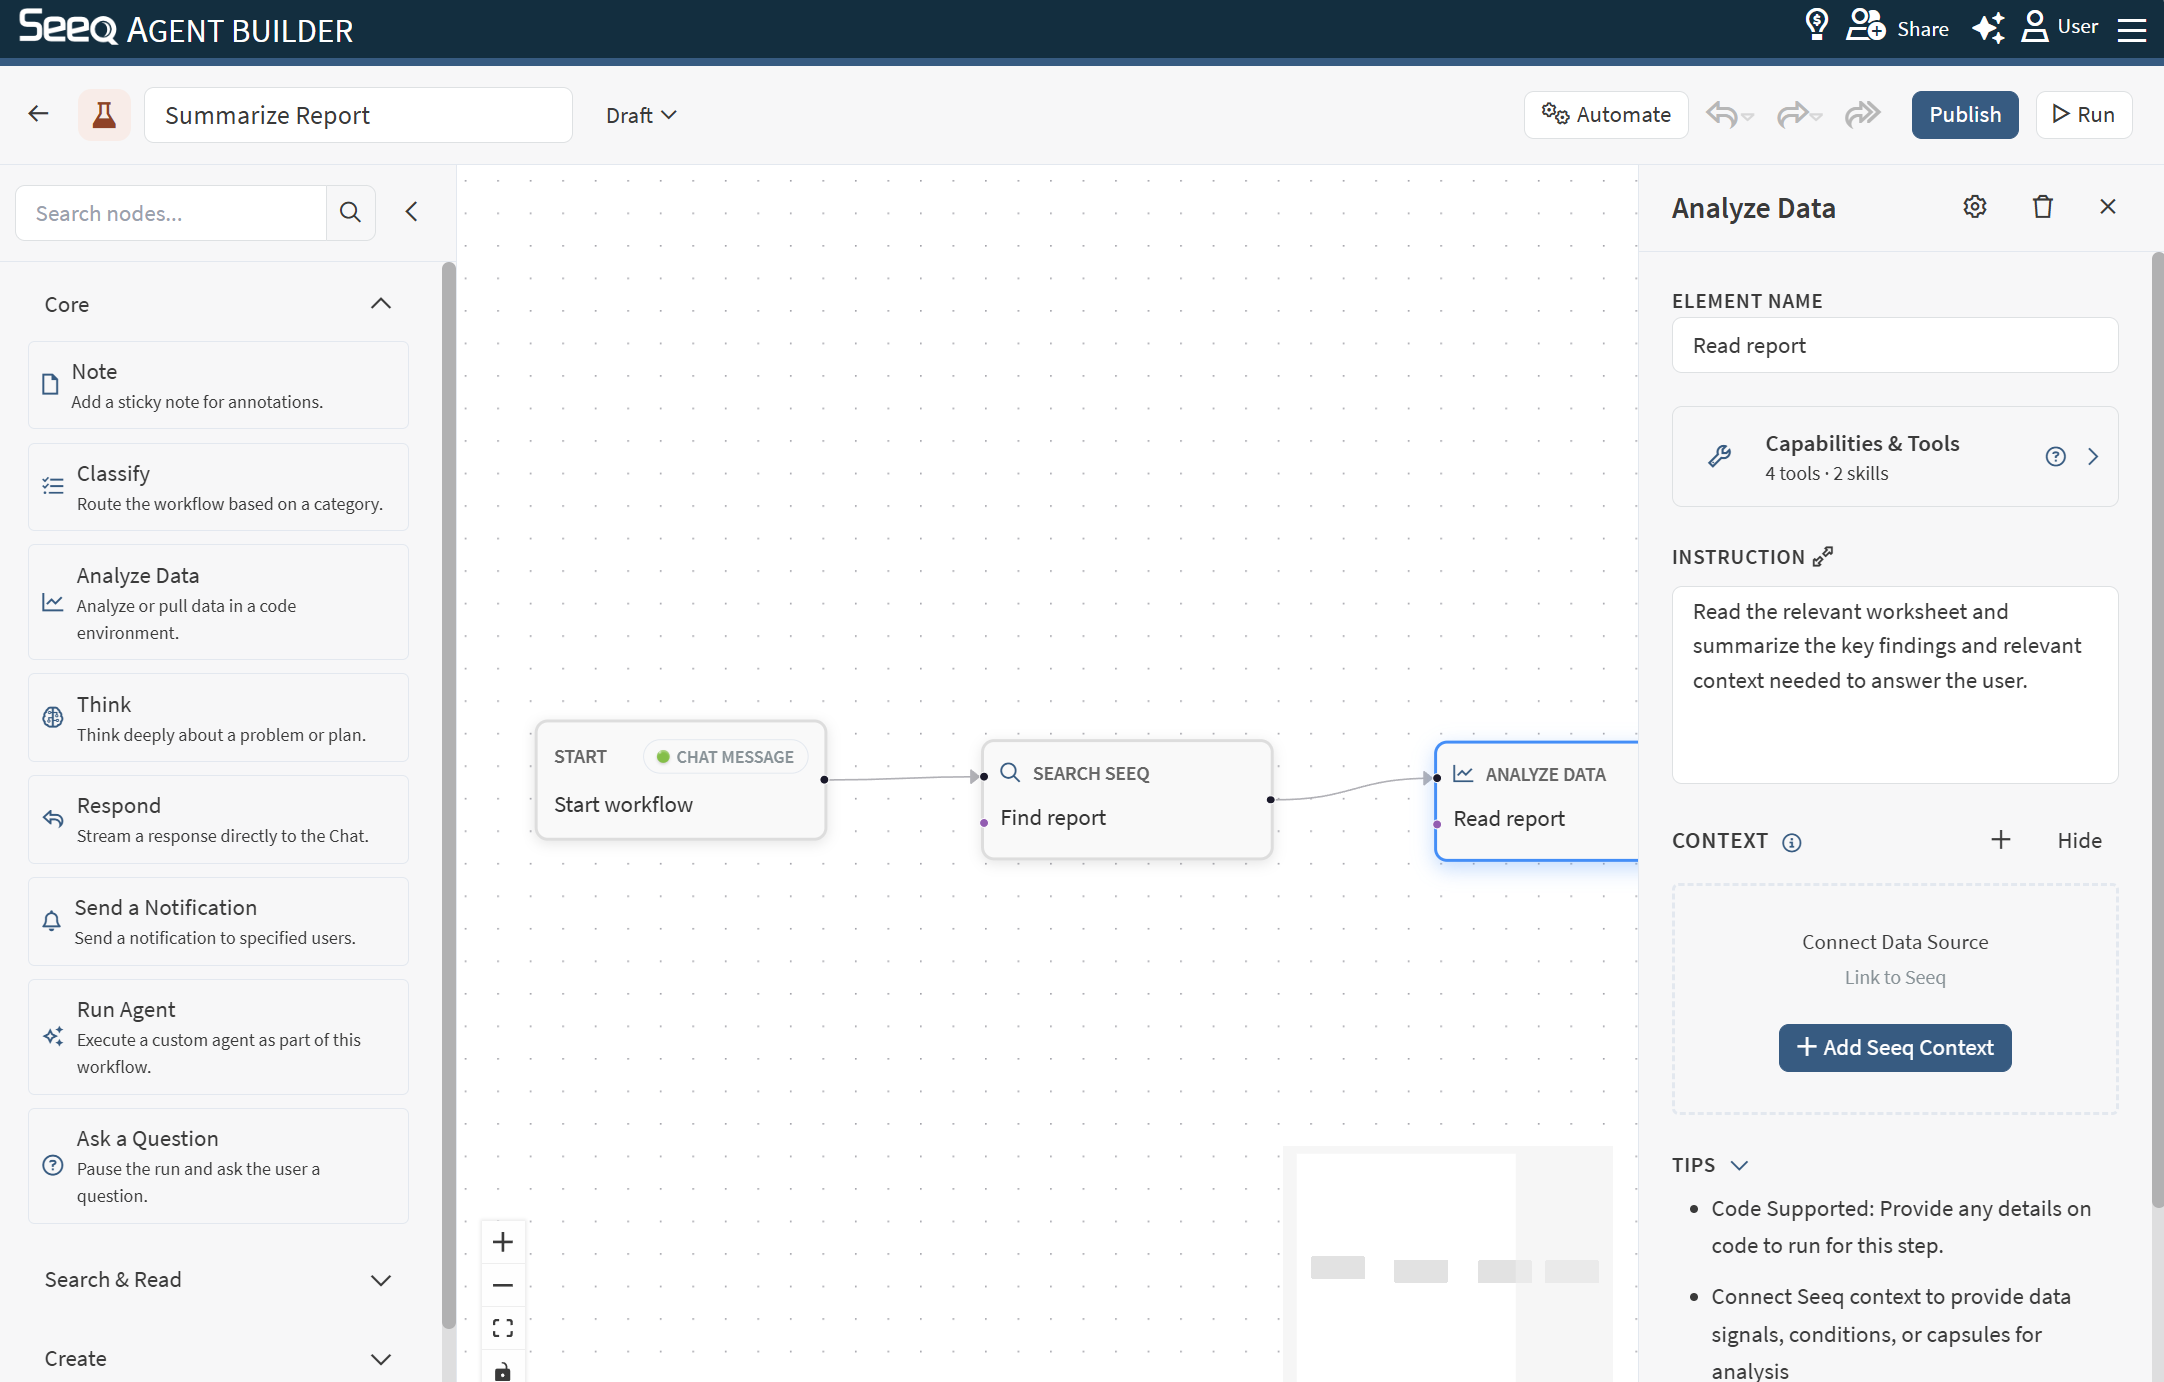
Task: Click the Analyze Data node chart icon
Action: 1463,774
